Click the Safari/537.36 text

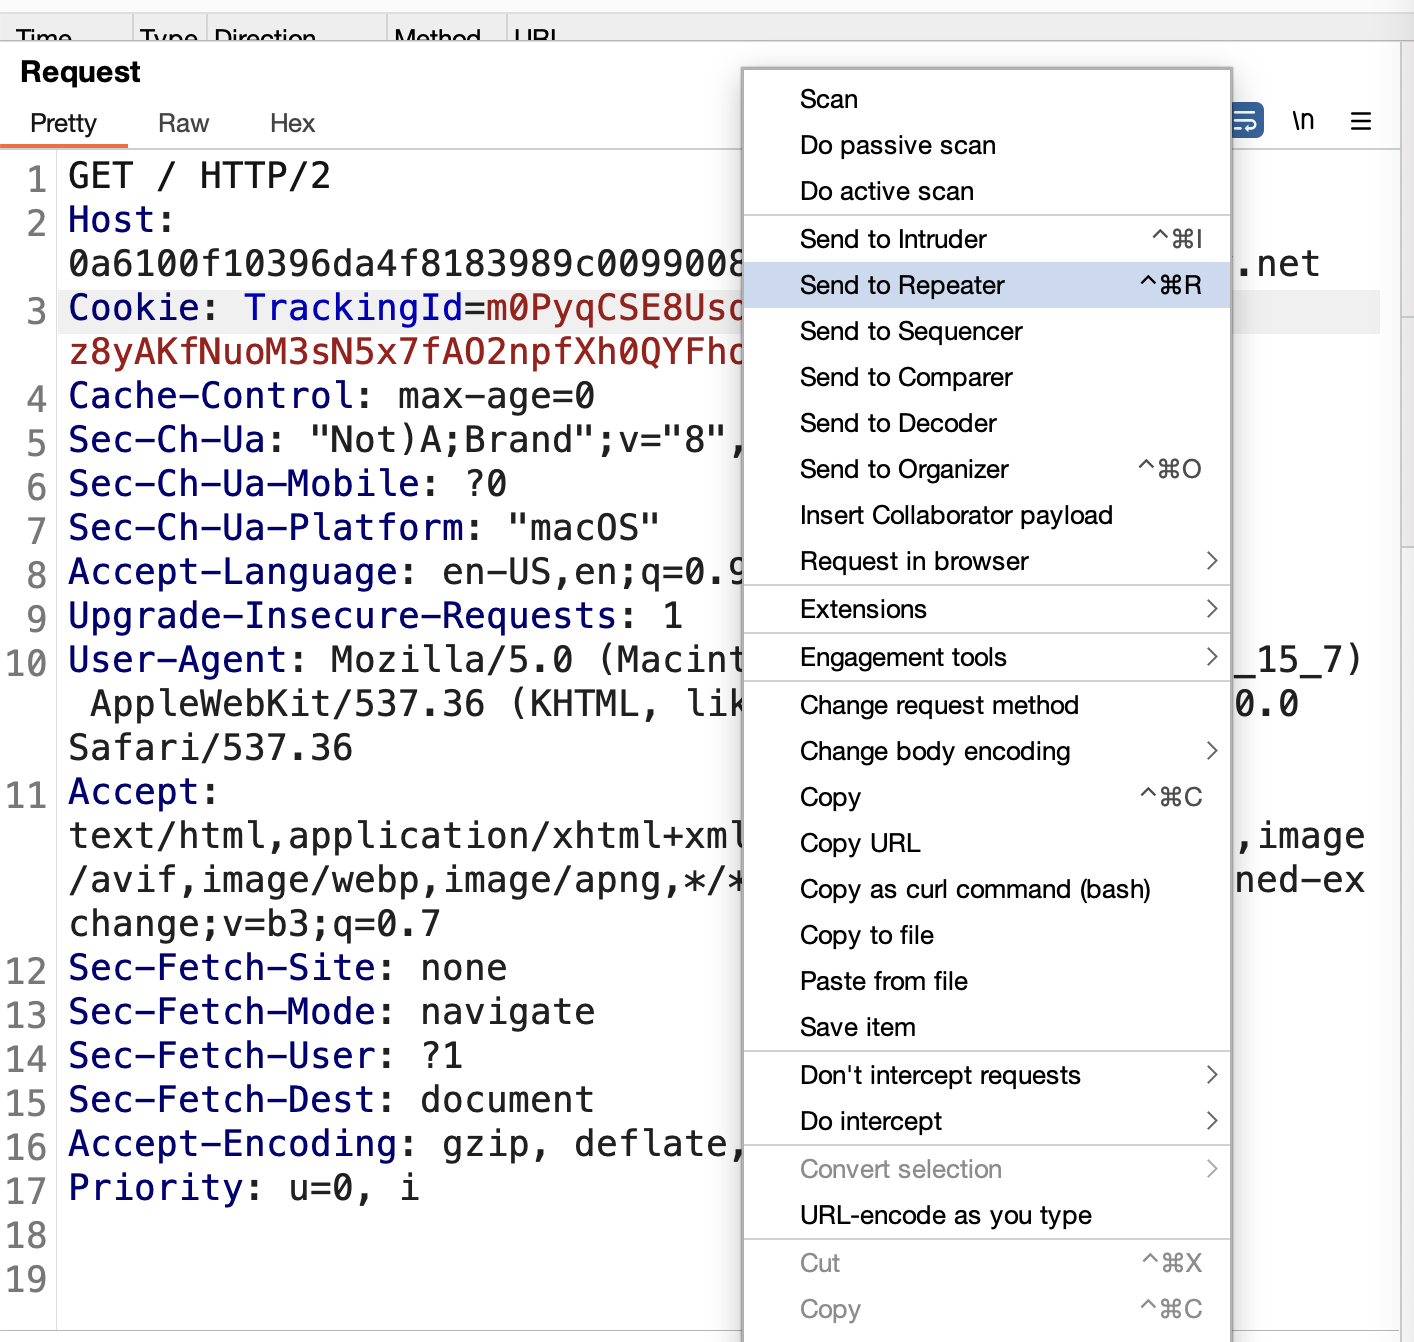coord(211,748)
